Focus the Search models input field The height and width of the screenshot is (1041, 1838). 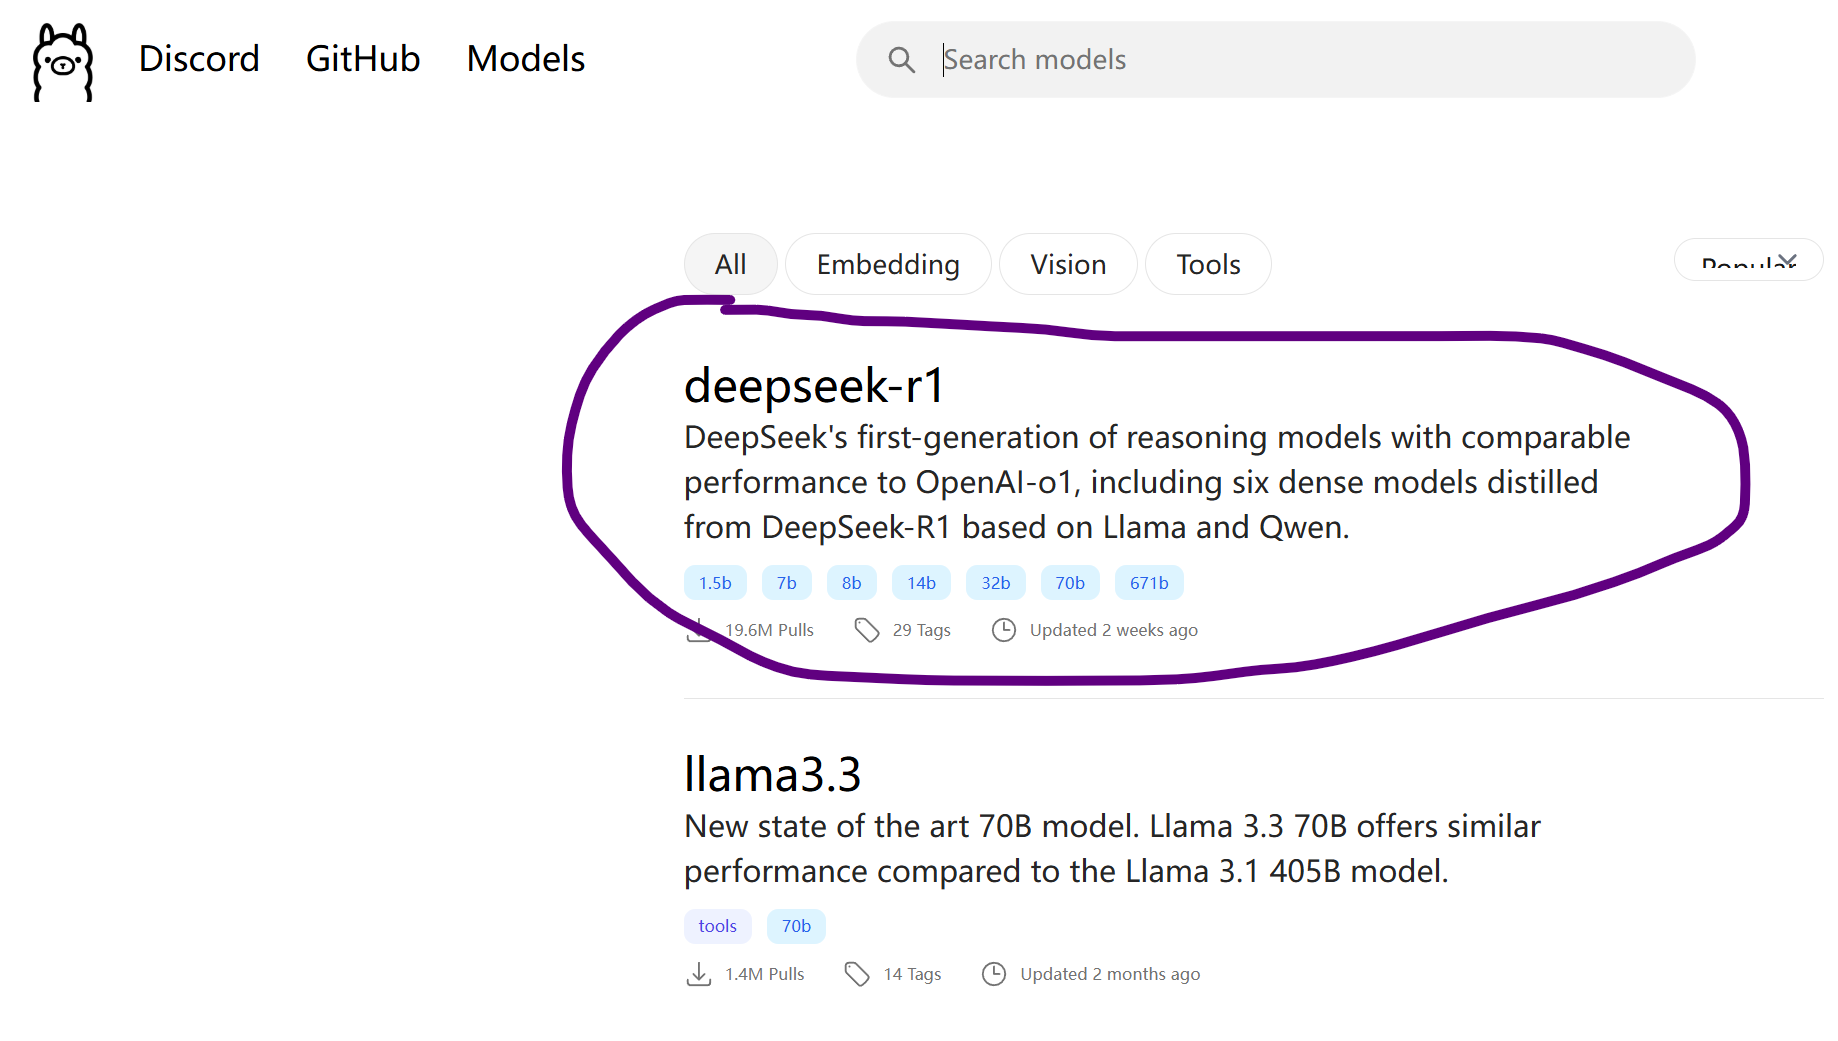pos(1300,60)
